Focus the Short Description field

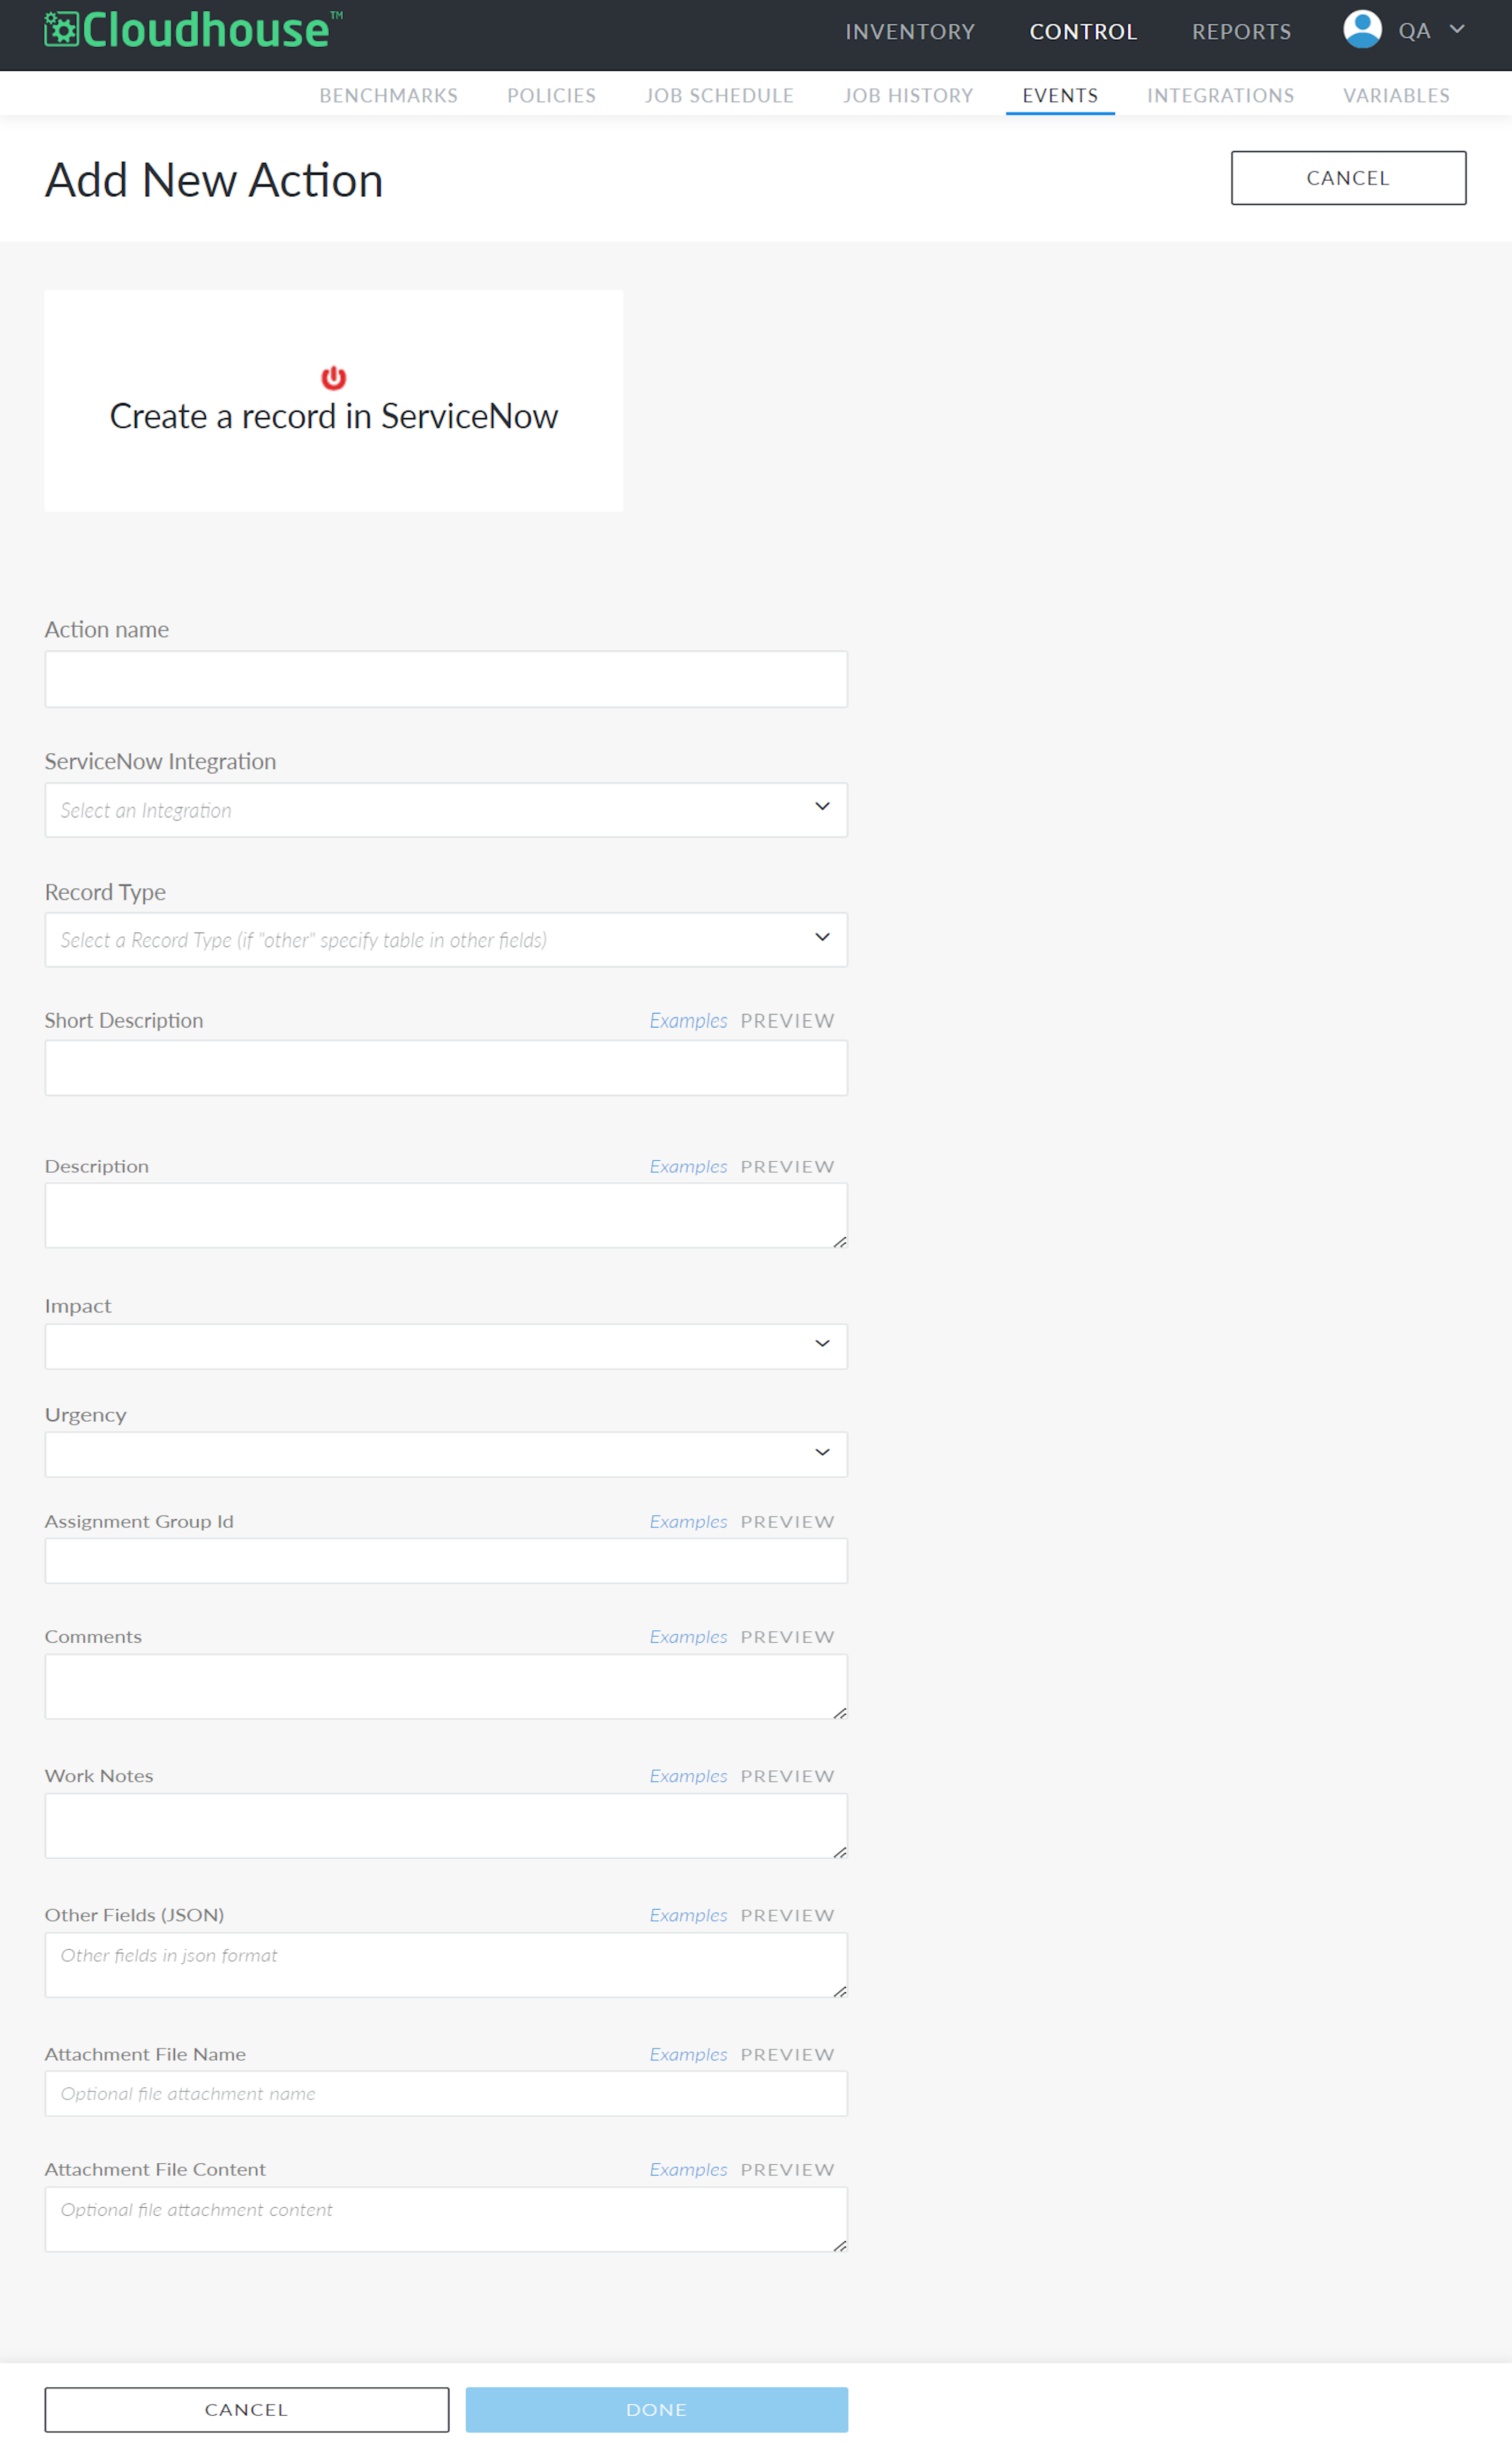pyautogui.click(x=446, y=1068)
